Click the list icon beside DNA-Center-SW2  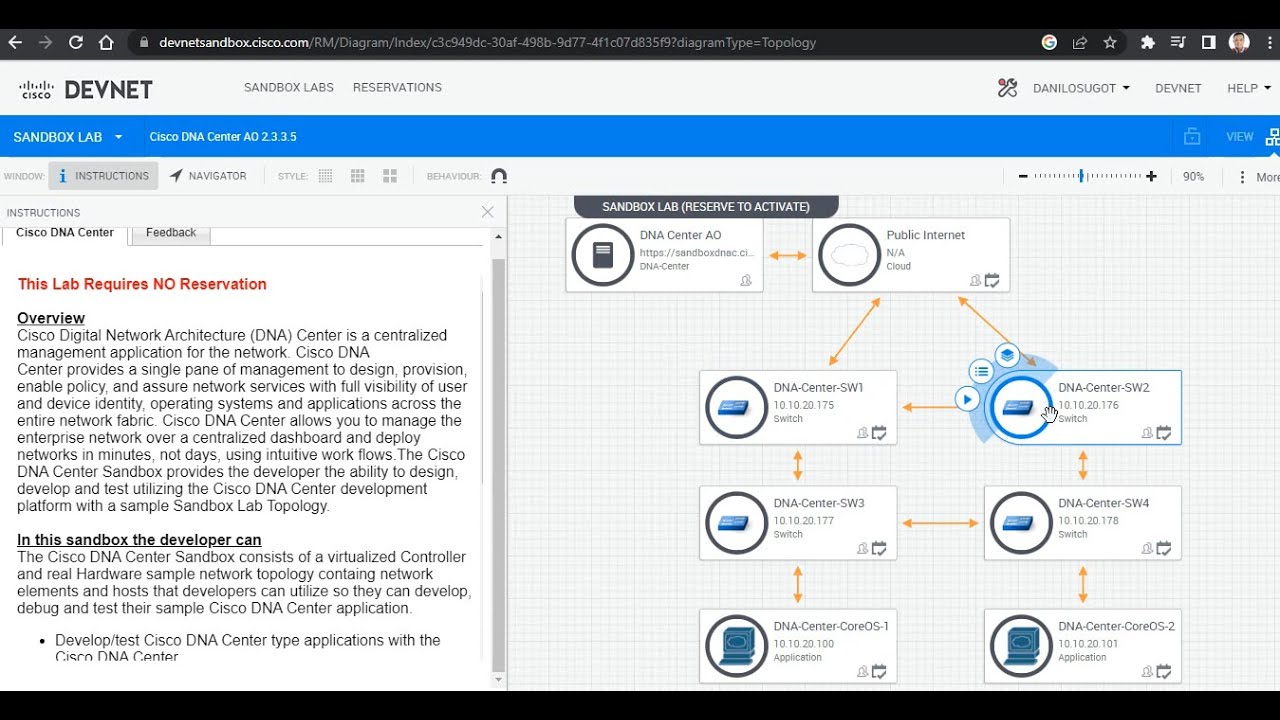click(981, 372)
